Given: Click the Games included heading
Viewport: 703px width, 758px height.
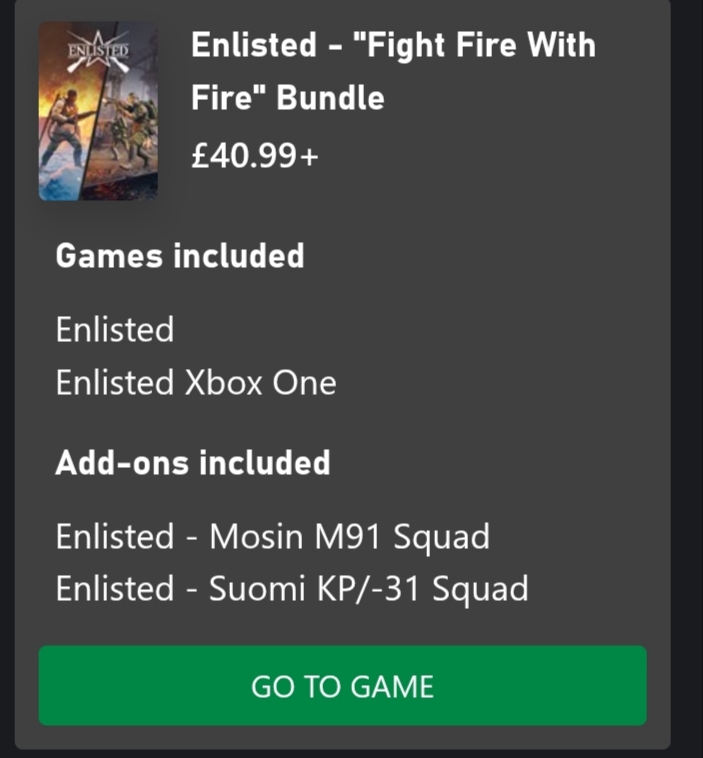Looking at the screenshot, I should click(179, 256).
